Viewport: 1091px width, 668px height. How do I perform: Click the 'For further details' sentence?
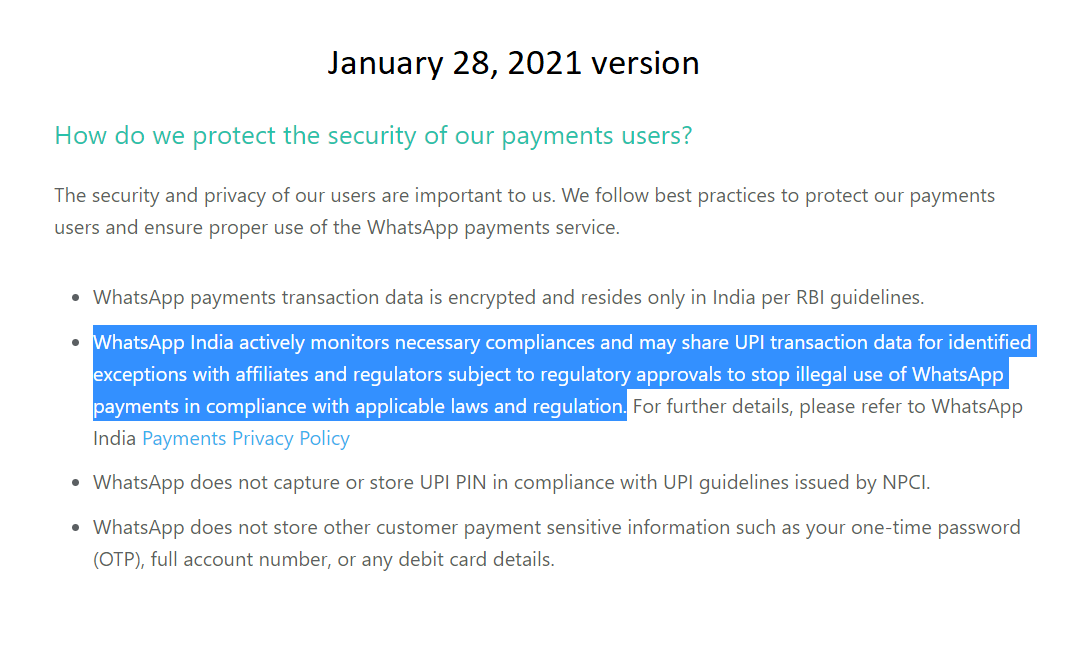[827, 406]
